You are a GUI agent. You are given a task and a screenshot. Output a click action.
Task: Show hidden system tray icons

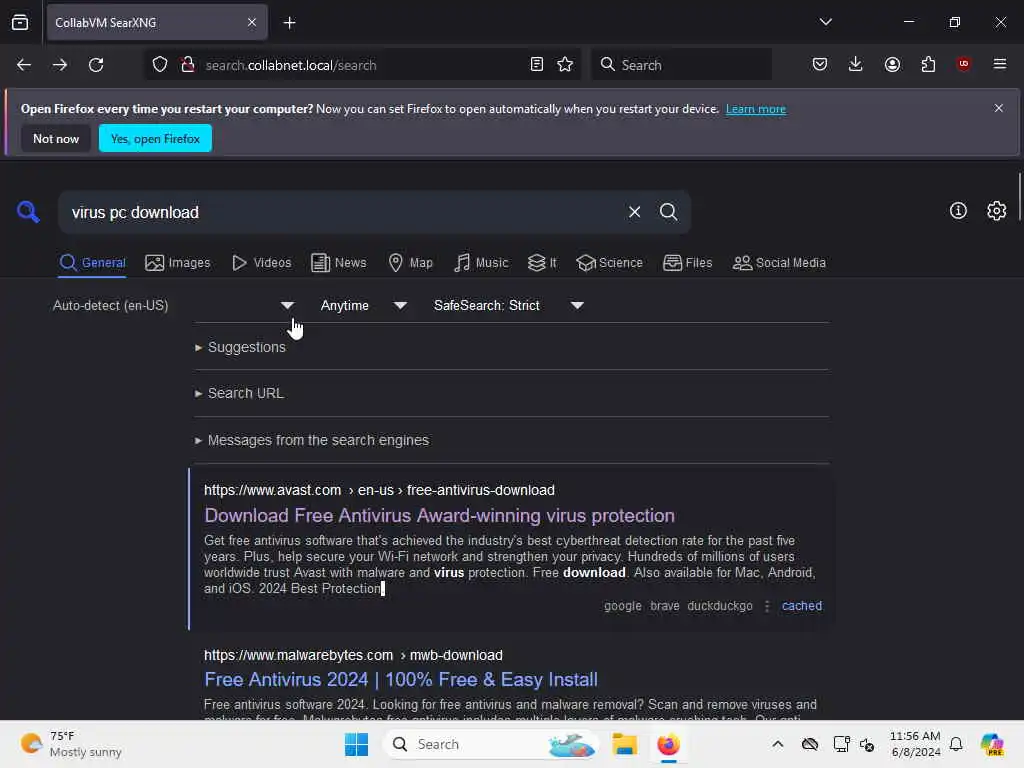coord(777,744)
